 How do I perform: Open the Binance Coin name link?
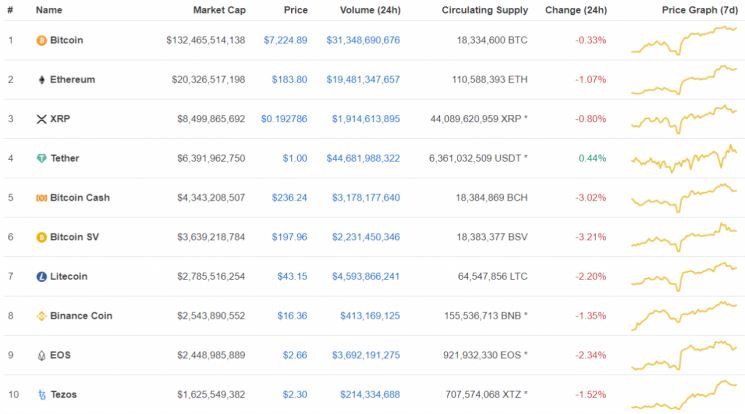(x=81, y=316)
